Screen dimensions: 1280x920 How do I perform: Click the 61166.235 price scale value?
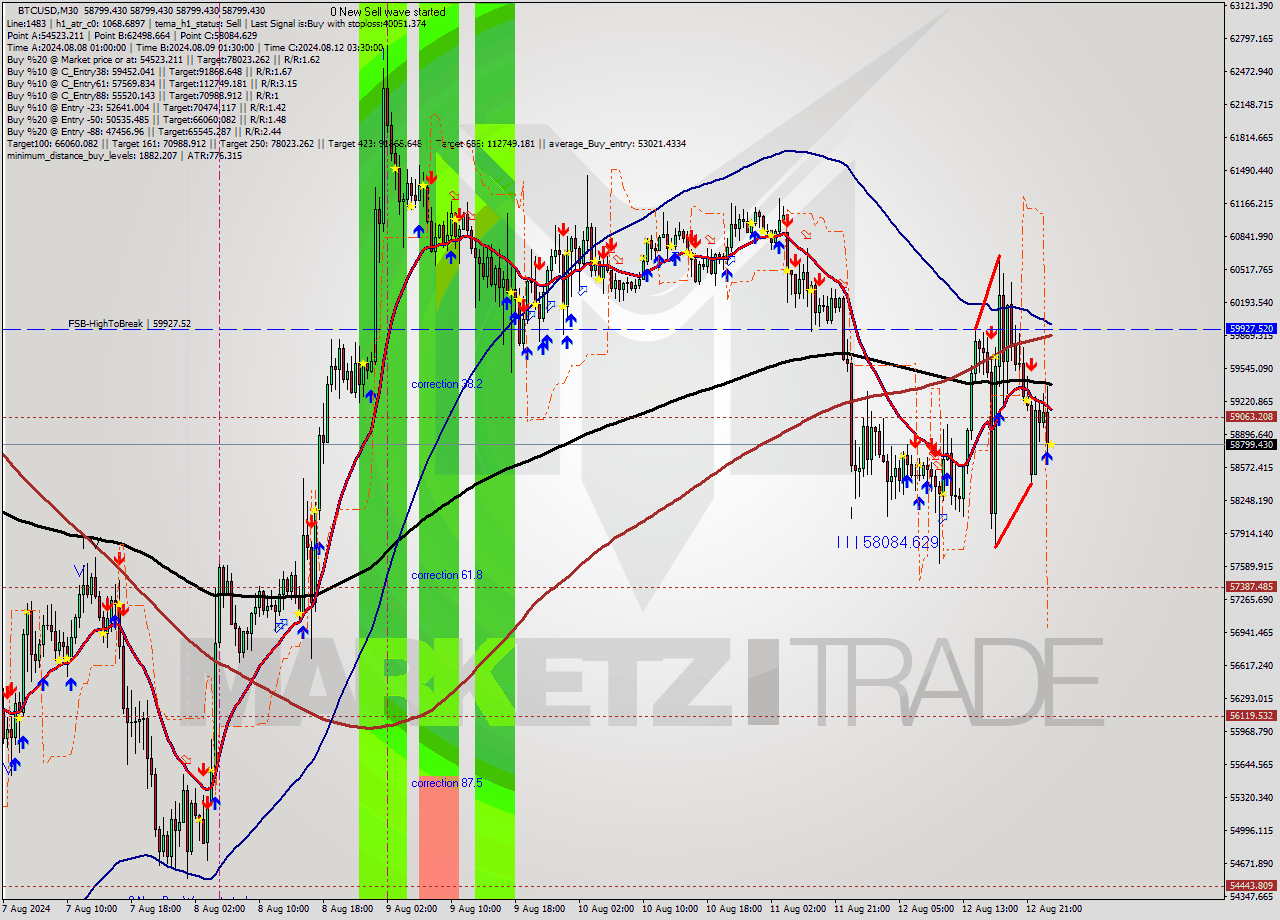point(1251,204)
